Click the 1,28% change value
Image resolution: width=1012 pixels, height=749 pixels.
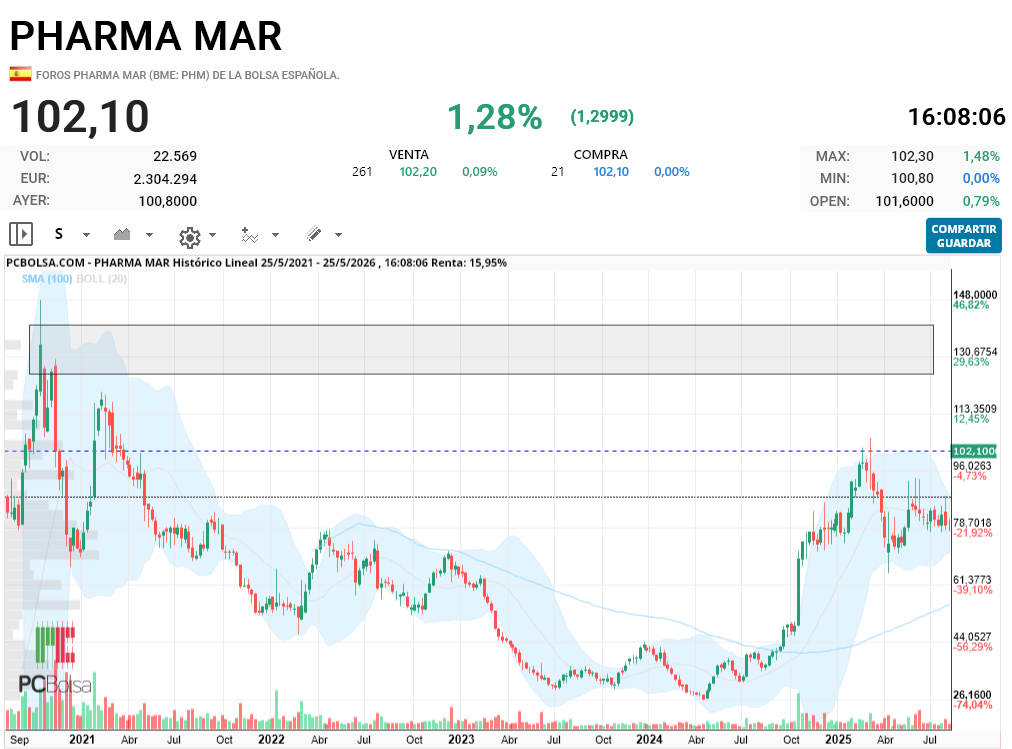pyautogui.click(x=495, y=117)
